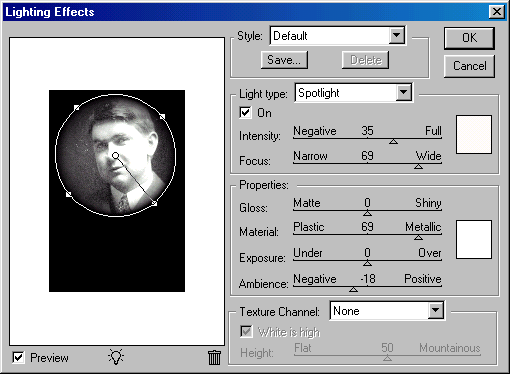Click the OK button
This screenshot has height=374, width=510.
tap(469, 38)
